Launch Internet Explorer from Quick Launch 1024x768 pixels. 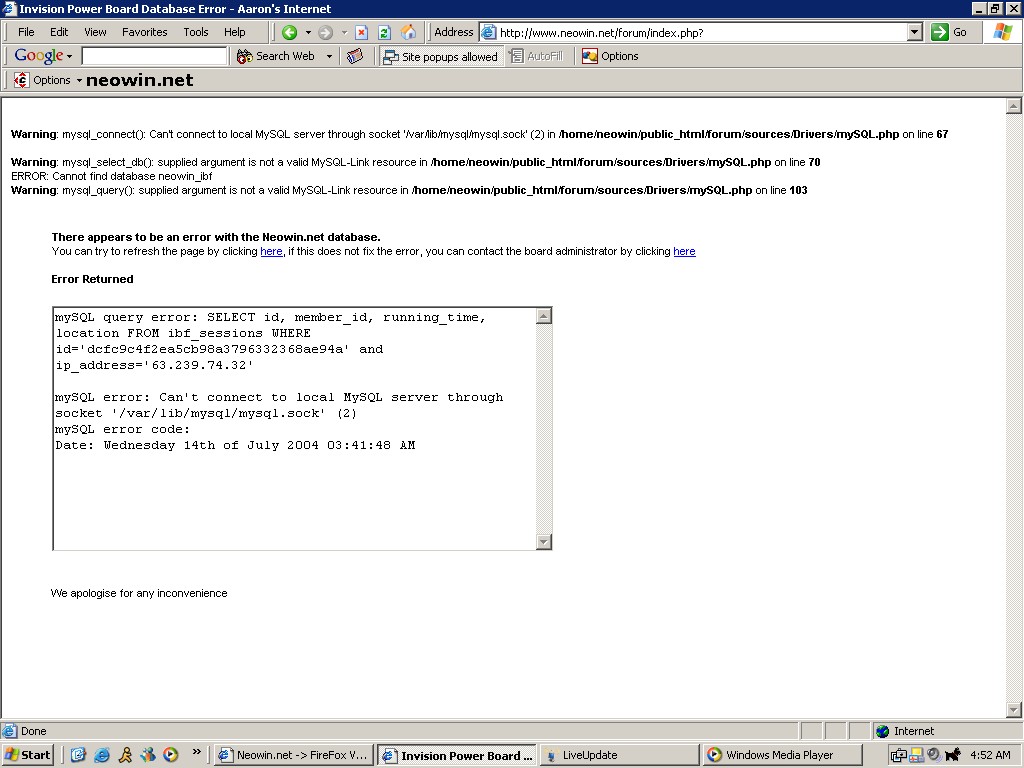[x=102, y=755]
